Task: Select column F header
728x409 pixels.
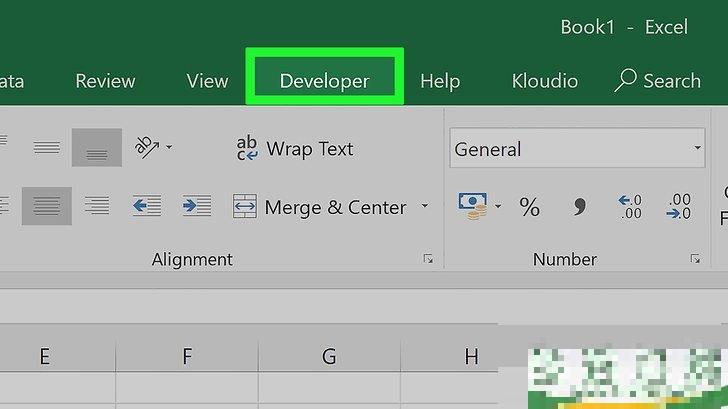Action: click(187, 355)
